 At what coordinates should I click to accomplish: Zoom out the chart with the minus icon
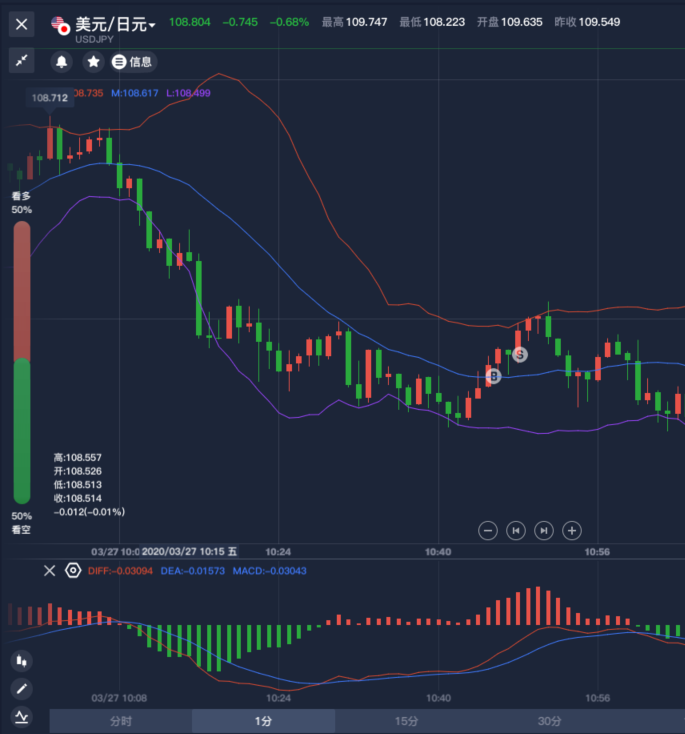pyautogui.click(x=488, y=530)
